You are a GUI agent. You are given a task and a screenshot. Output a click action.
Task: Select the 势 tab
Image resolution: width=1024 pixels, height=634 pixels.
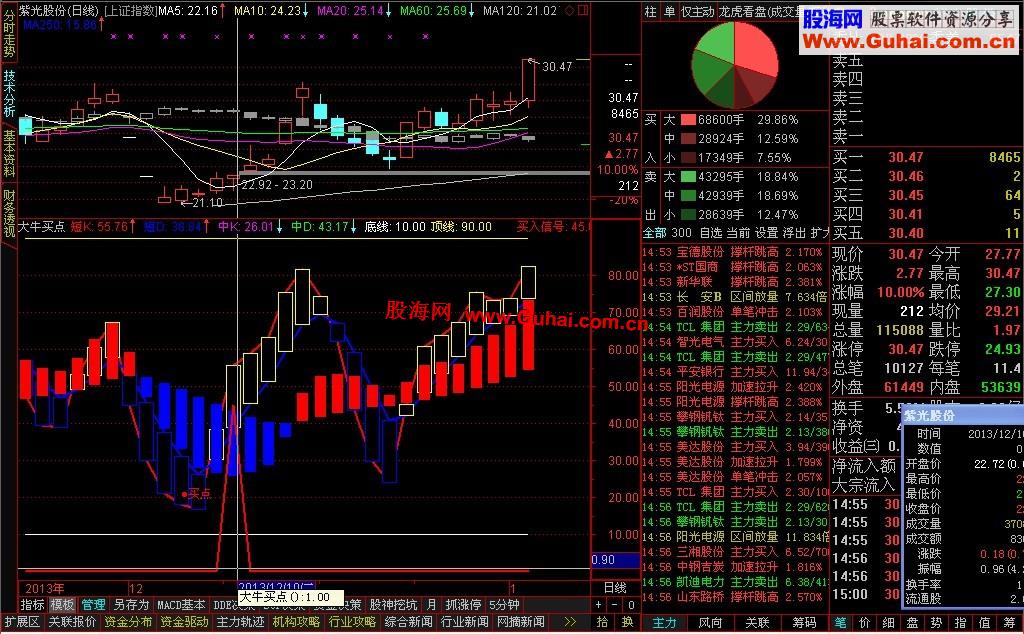pyautogui.click(x=936, y=623)
